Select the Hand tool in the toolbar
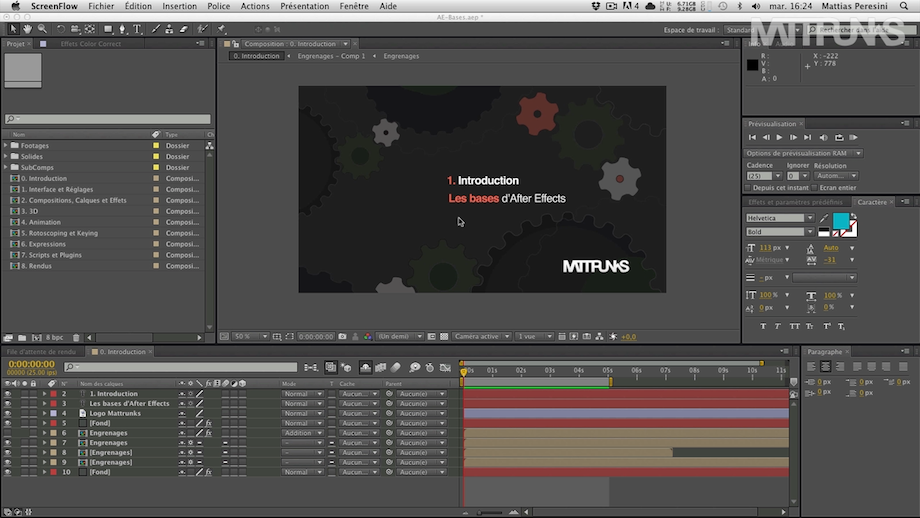 pos(28,29)
